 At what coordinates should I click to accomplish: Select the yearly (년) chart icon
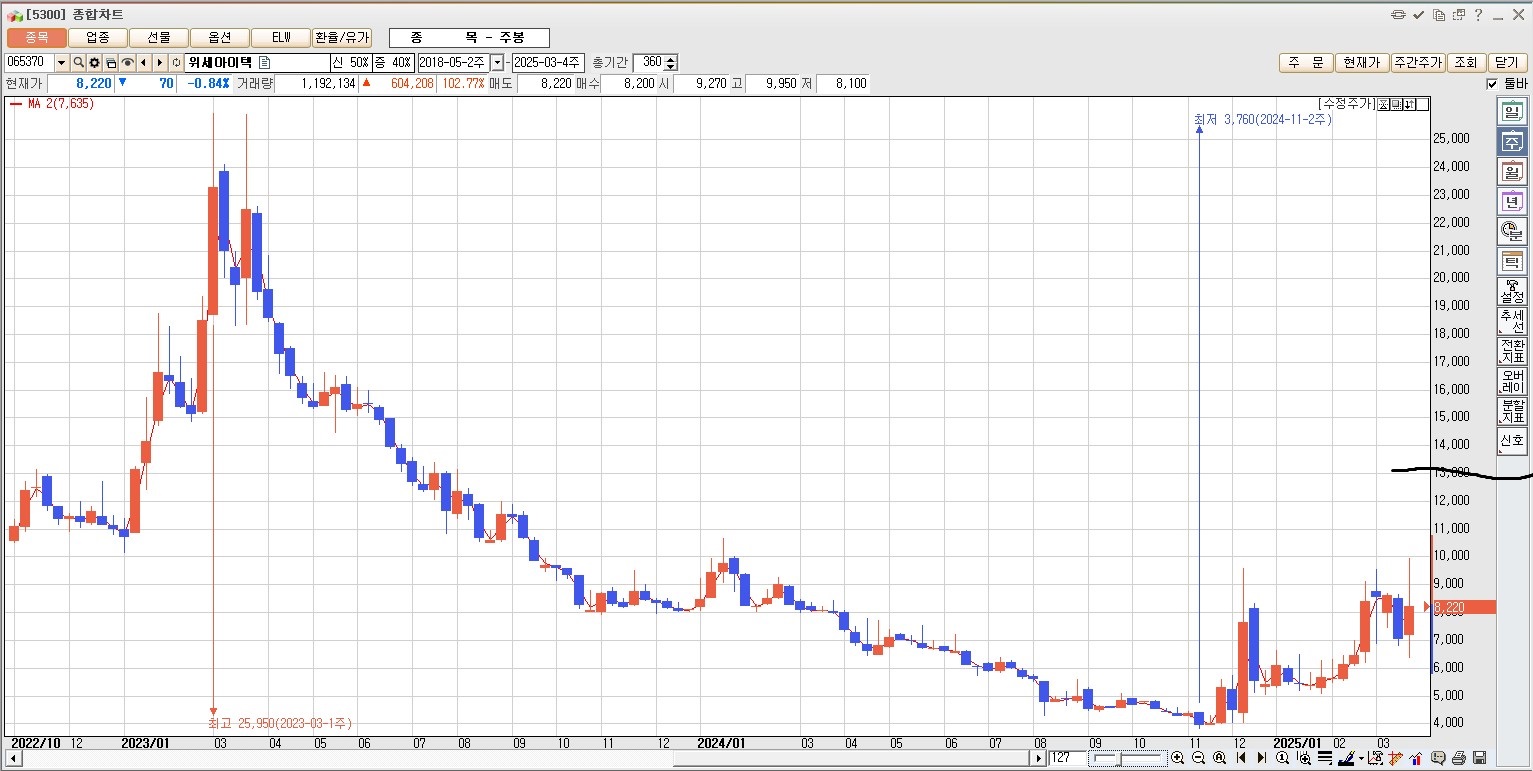1511,202
